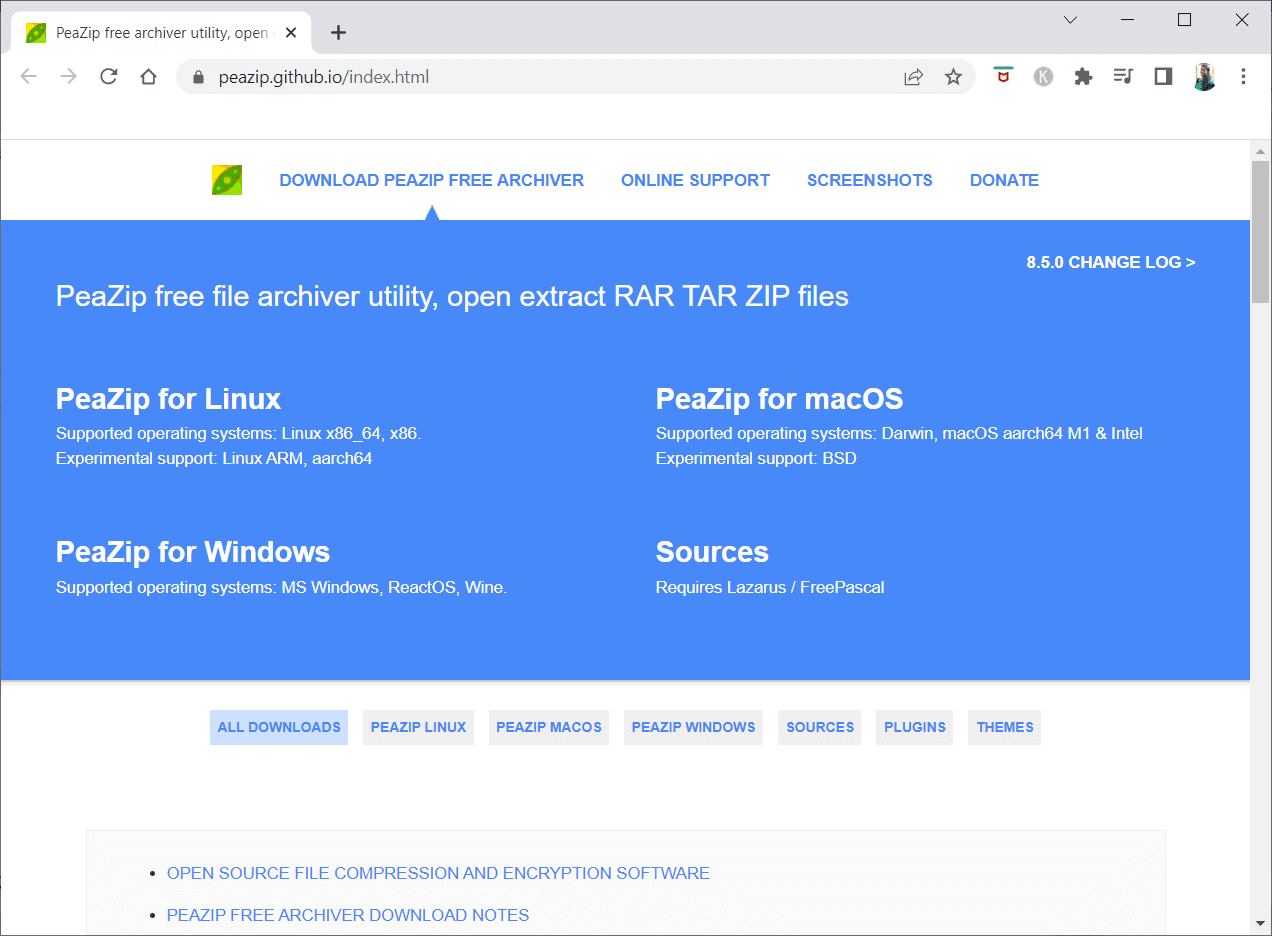View the 8.5.0 Change Log link
This screenshot has height=936, width=1272.
pyautogui.click(x=1111, y=262)
